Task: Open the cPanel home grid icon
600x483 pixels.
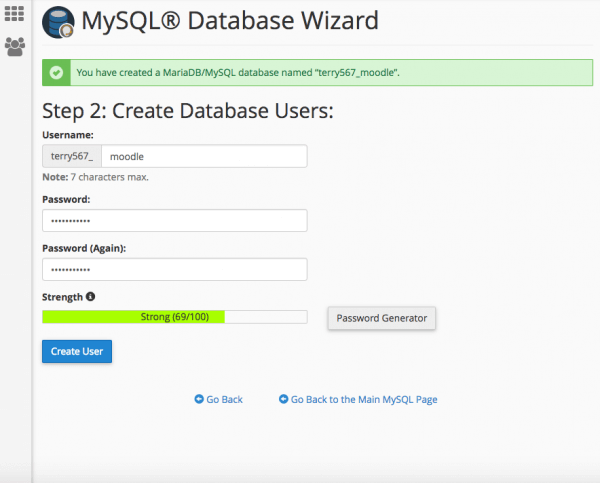Action: pos(14,14)
